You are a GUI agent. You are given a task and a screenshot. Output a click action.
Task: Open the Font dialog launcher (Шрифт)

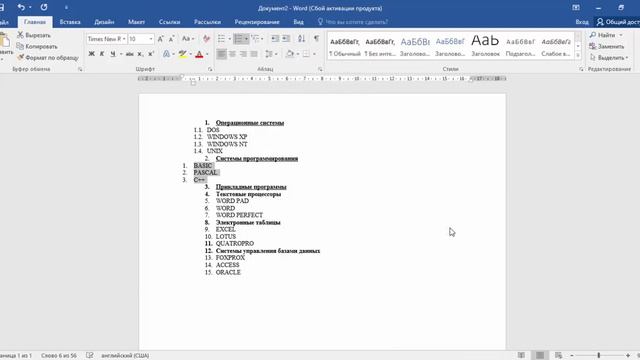tap(210, 69)
